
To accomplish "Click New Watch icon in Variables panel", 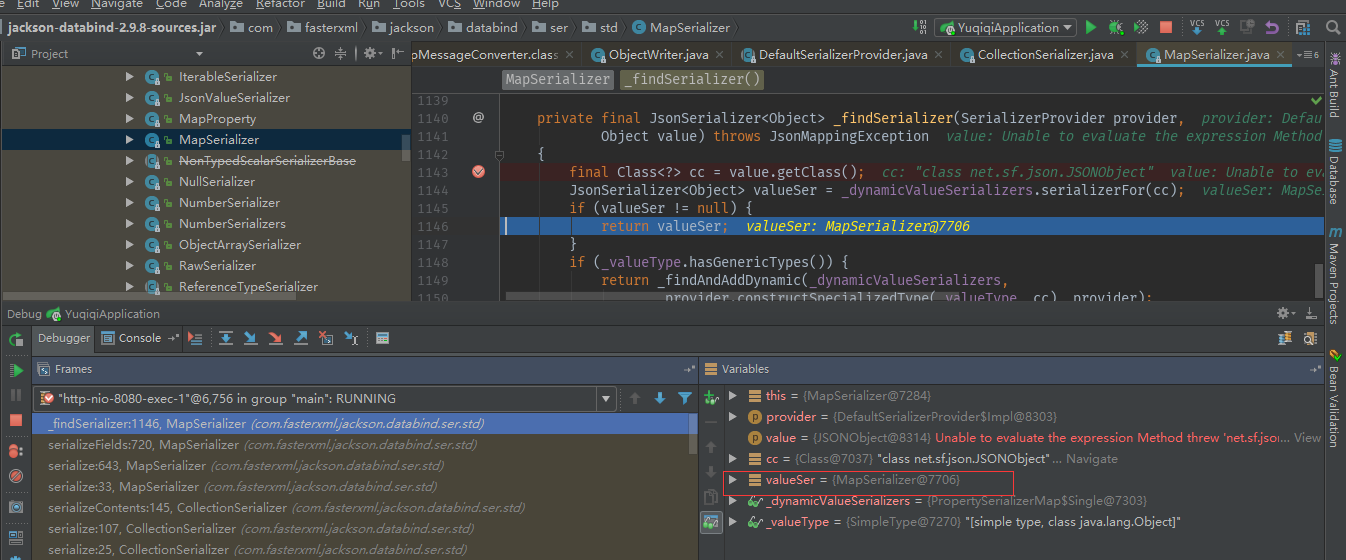I will tap(711, 398).
